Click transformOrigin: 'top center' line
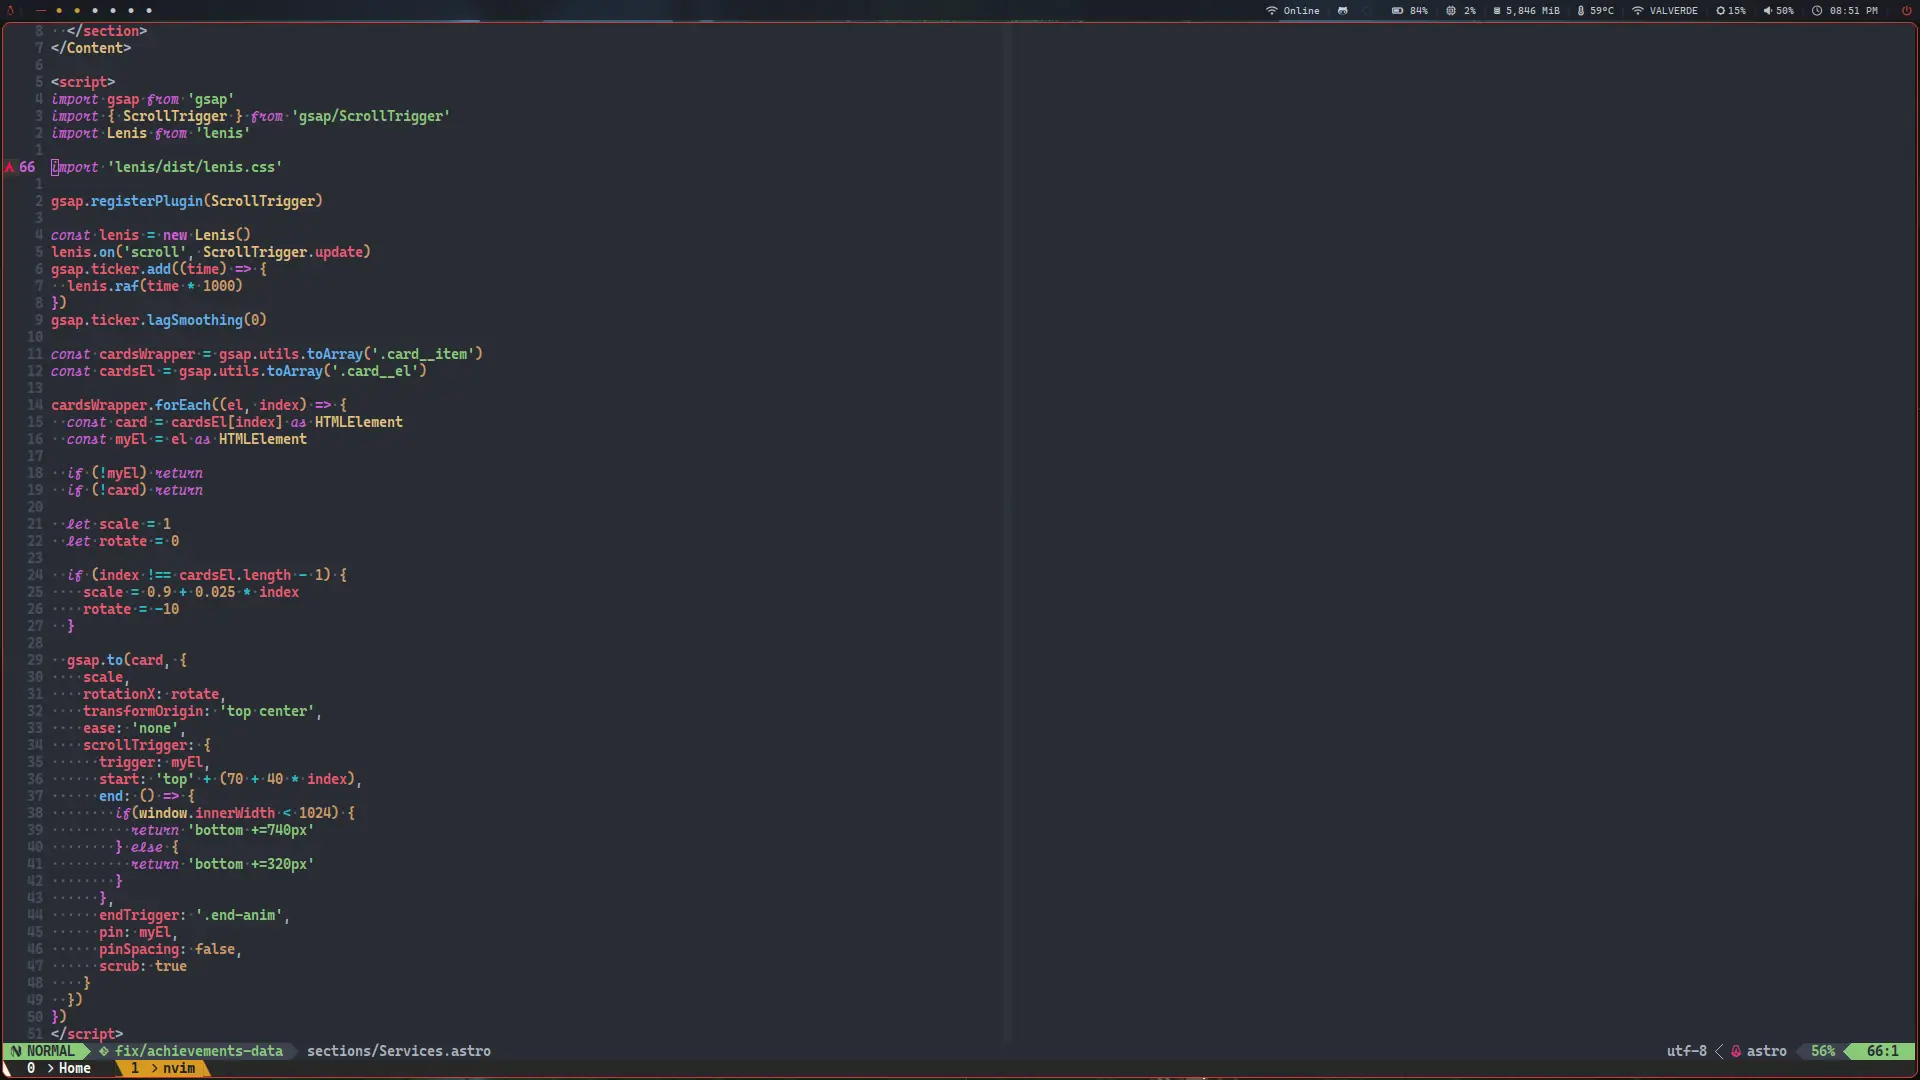The image size is (1920, 1080). point(203,711)
